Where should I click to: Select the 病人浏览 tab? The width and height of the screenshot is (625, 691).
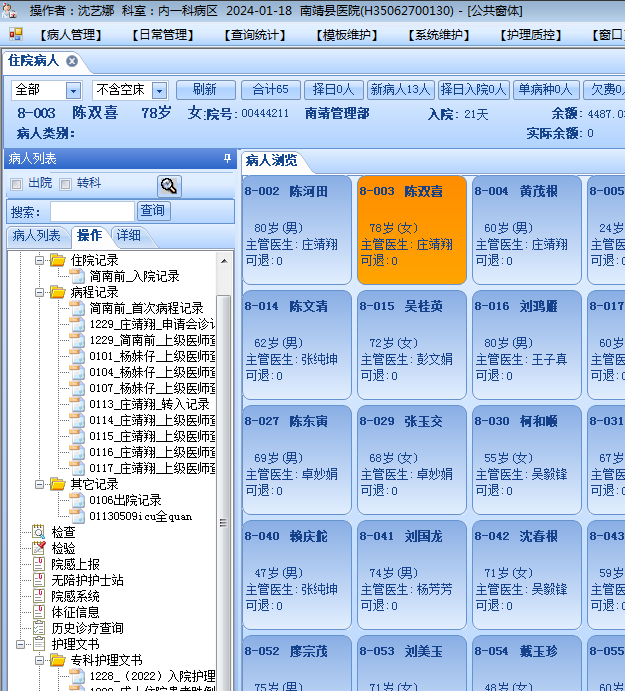pos(272,160)
